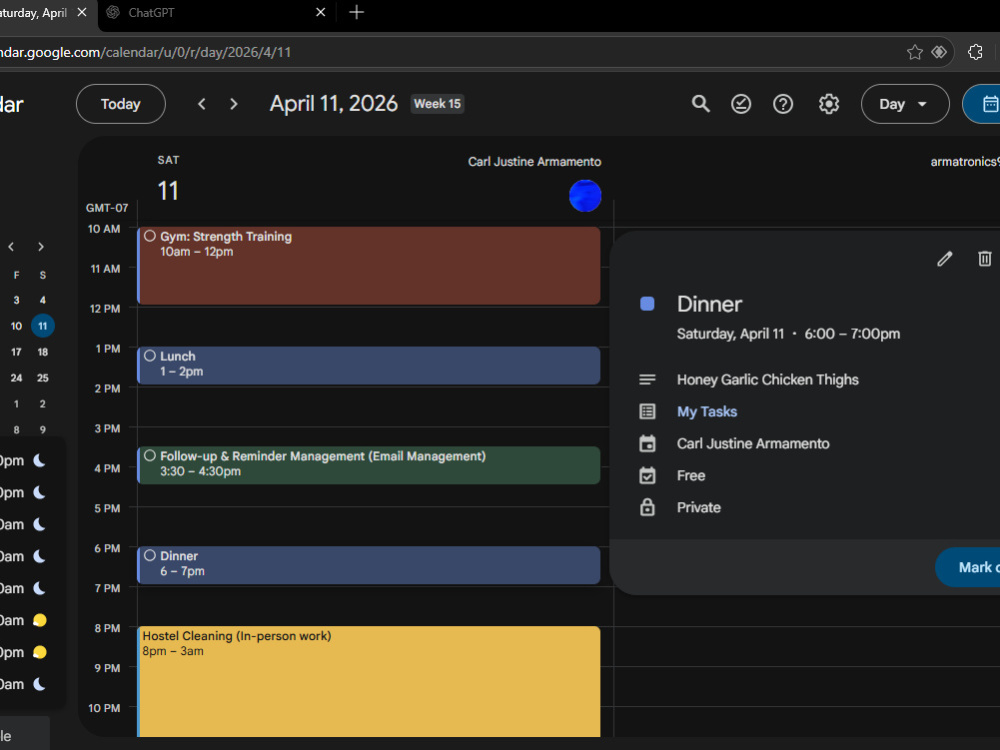The height and width of the screenshot is (750, 1000).
Task: Click the Dinner 6 – 7pm task block
Action: [x=369, y=565]
